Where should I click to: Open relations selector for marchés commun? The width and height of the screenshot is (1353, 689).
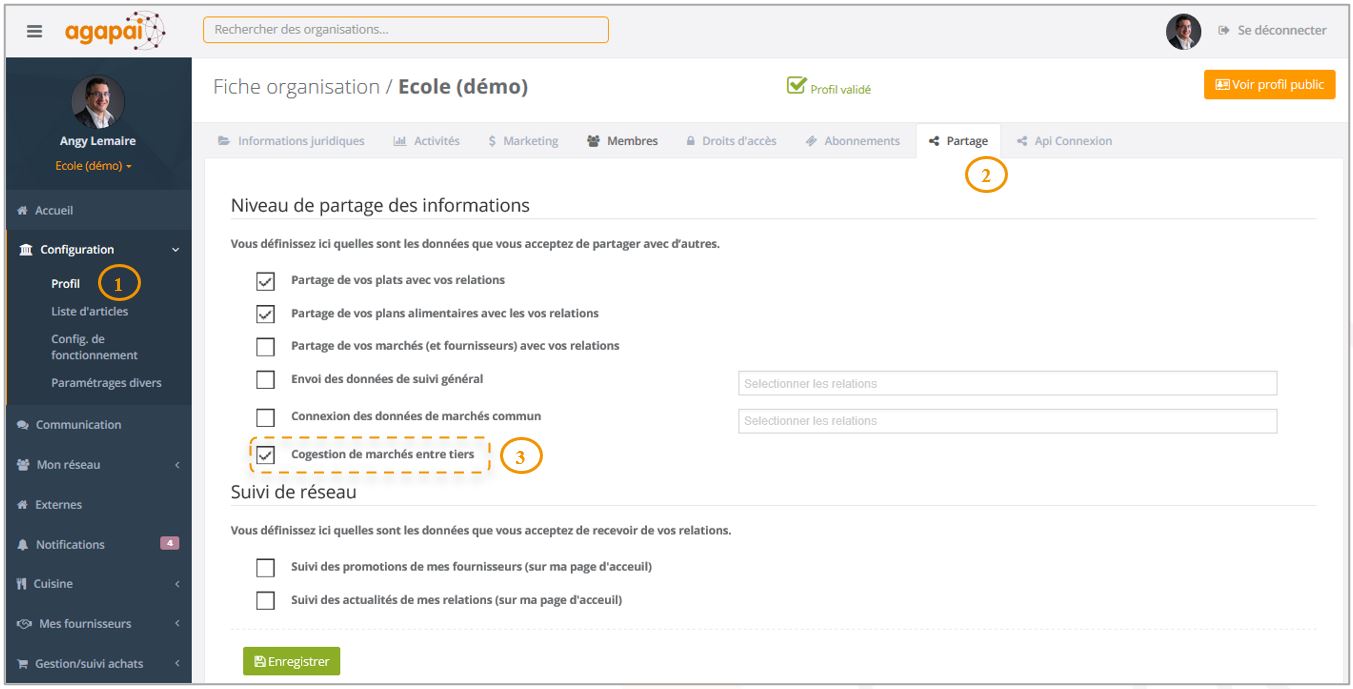pyautogui.click(x=1008, y=421)
